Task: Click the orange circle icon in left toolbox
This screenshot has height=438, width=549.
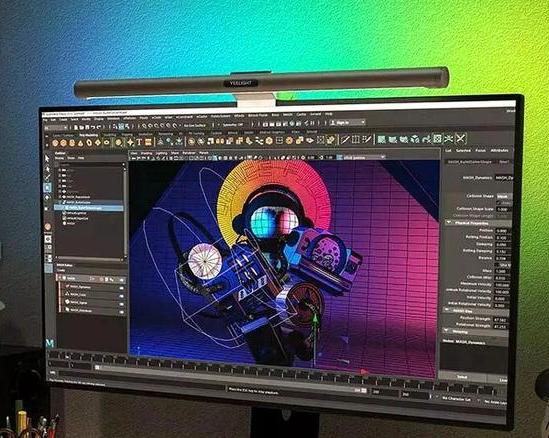Action: pos(48,227)
